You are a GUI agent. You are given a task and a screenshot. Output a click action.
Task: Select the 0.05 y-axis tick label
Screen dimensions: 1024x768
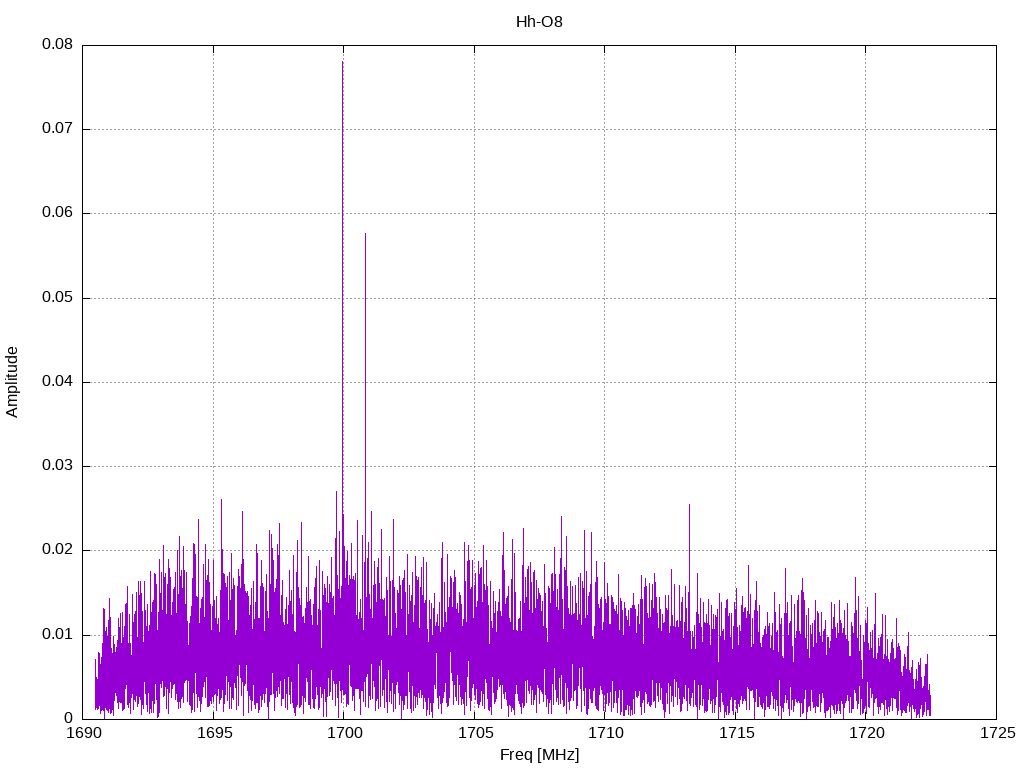(57, 298)
